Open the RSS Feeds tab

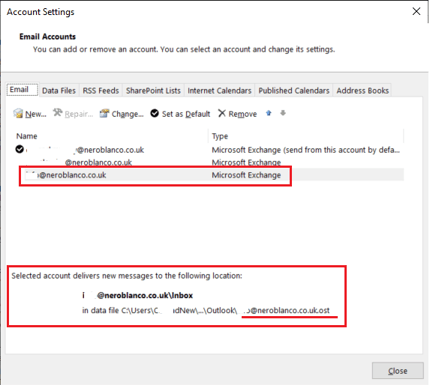point(101,91)
